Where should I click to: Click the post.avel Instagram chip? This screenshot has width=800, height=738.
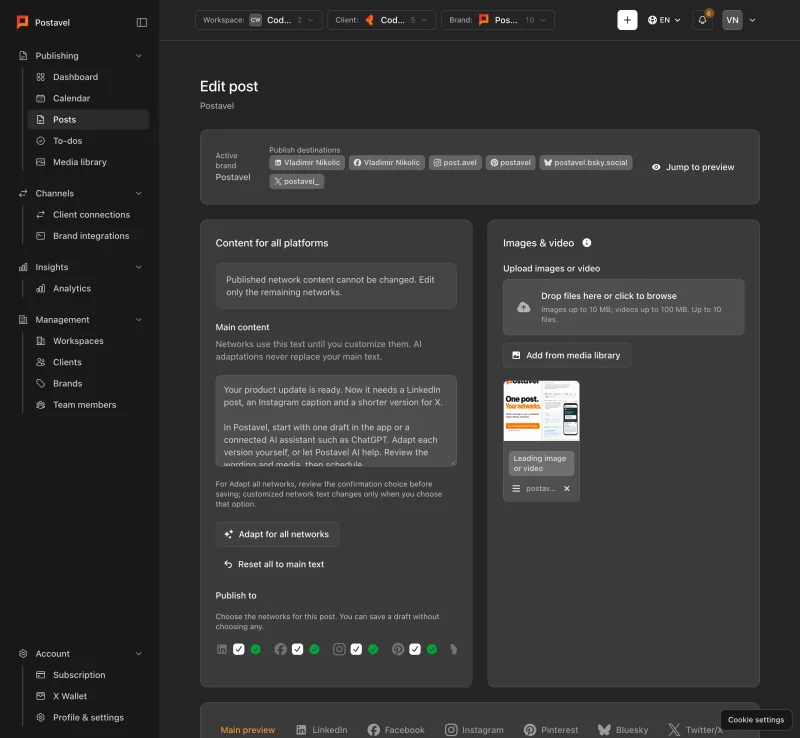(455, 163)
